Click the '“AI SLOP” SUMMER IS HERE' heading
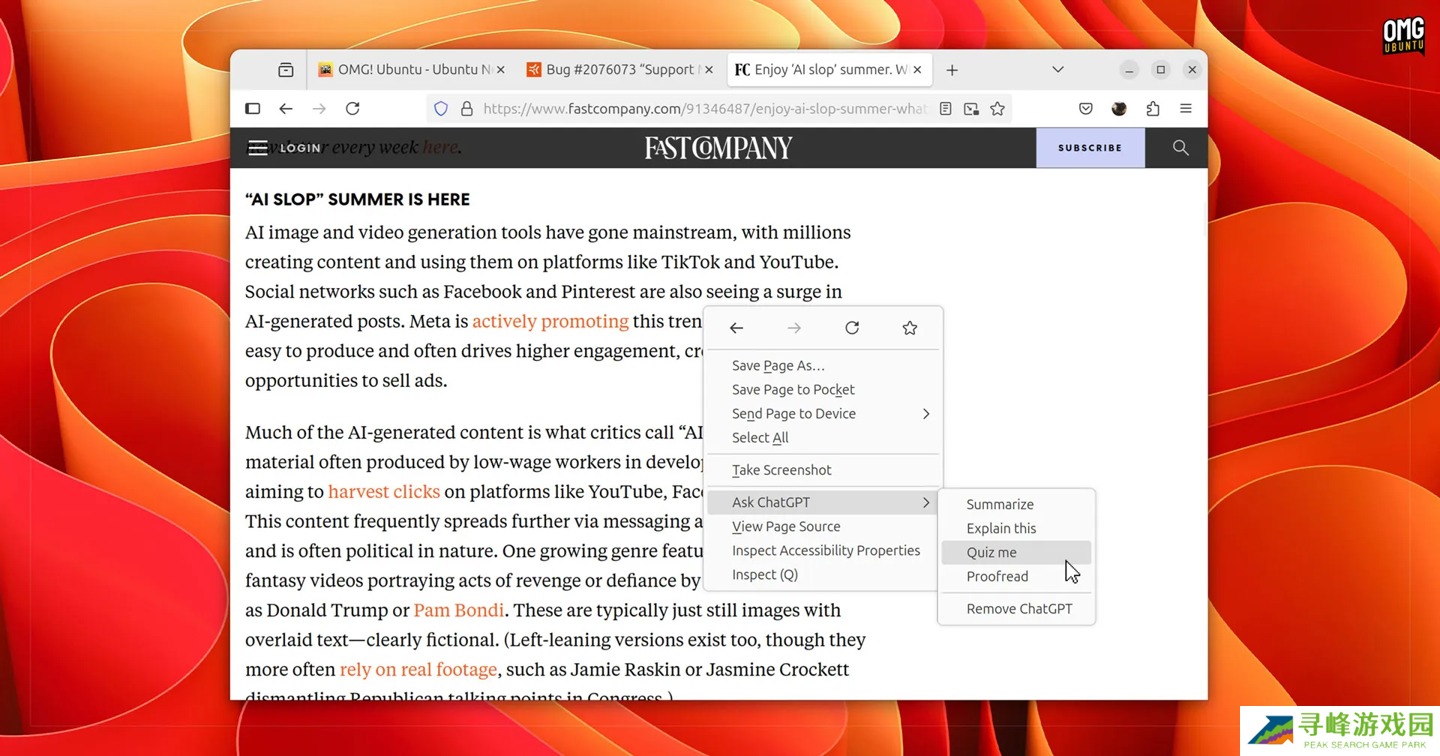 (x=357, y=199)
